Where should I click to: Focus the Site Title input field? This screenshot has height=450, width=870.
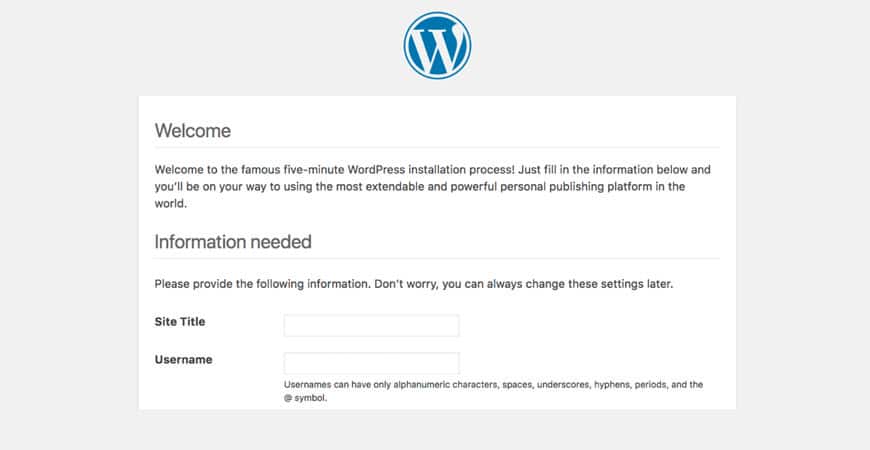[371, 325]
